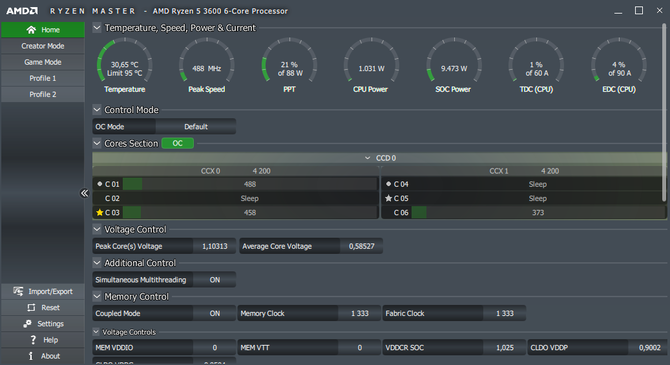Click the C 04 Sleep core row
Image resolution: width=670 pixels, height=365 pixels.
click(x=524, y=184)
